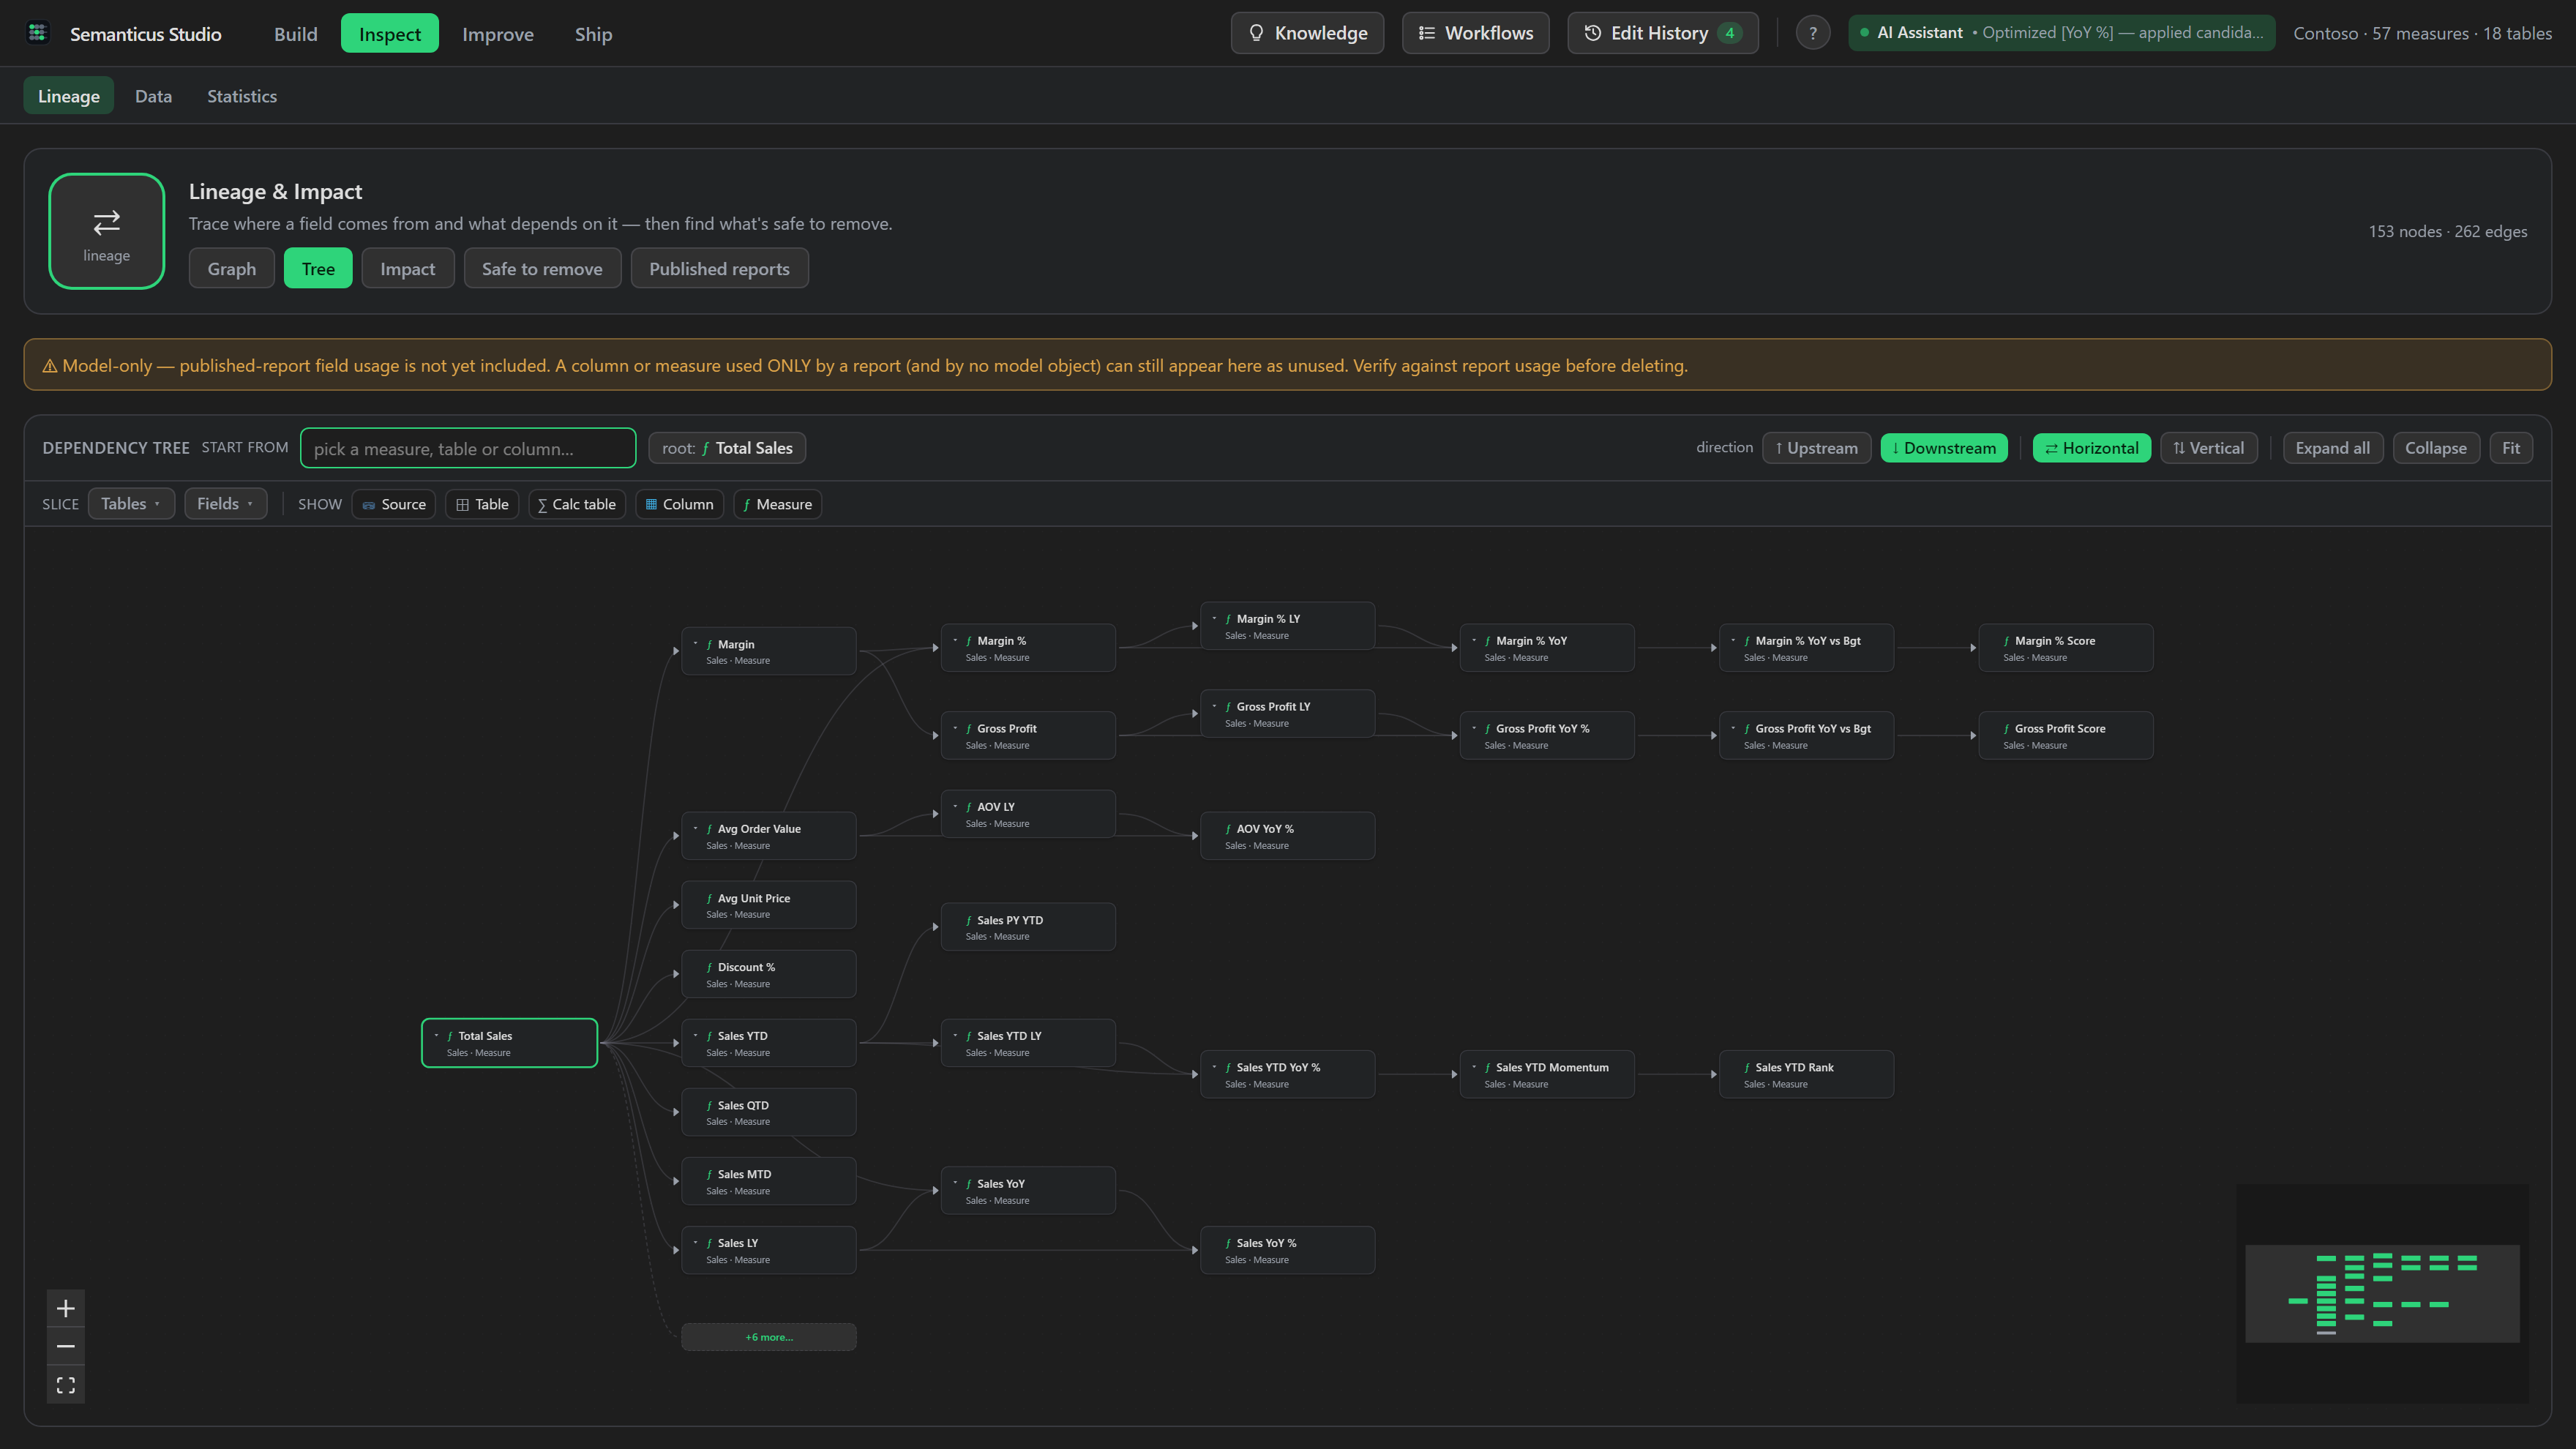This screenshot has height=1449, width=2576.
Task: Click the function icon on Sales YoY % node
Action: [x=1228, y=1243]
